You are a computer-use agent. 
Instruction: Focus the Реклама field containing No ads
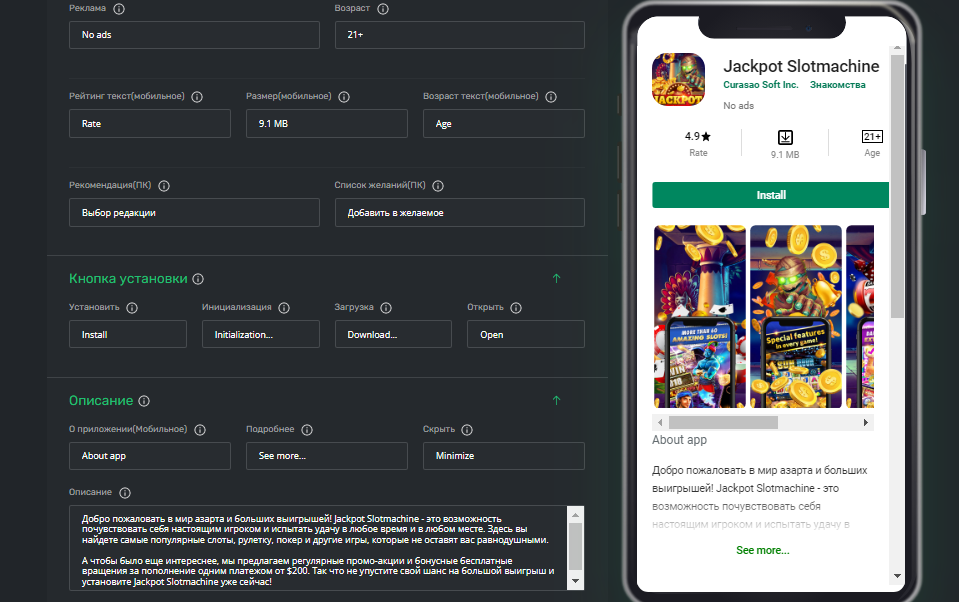194,35
